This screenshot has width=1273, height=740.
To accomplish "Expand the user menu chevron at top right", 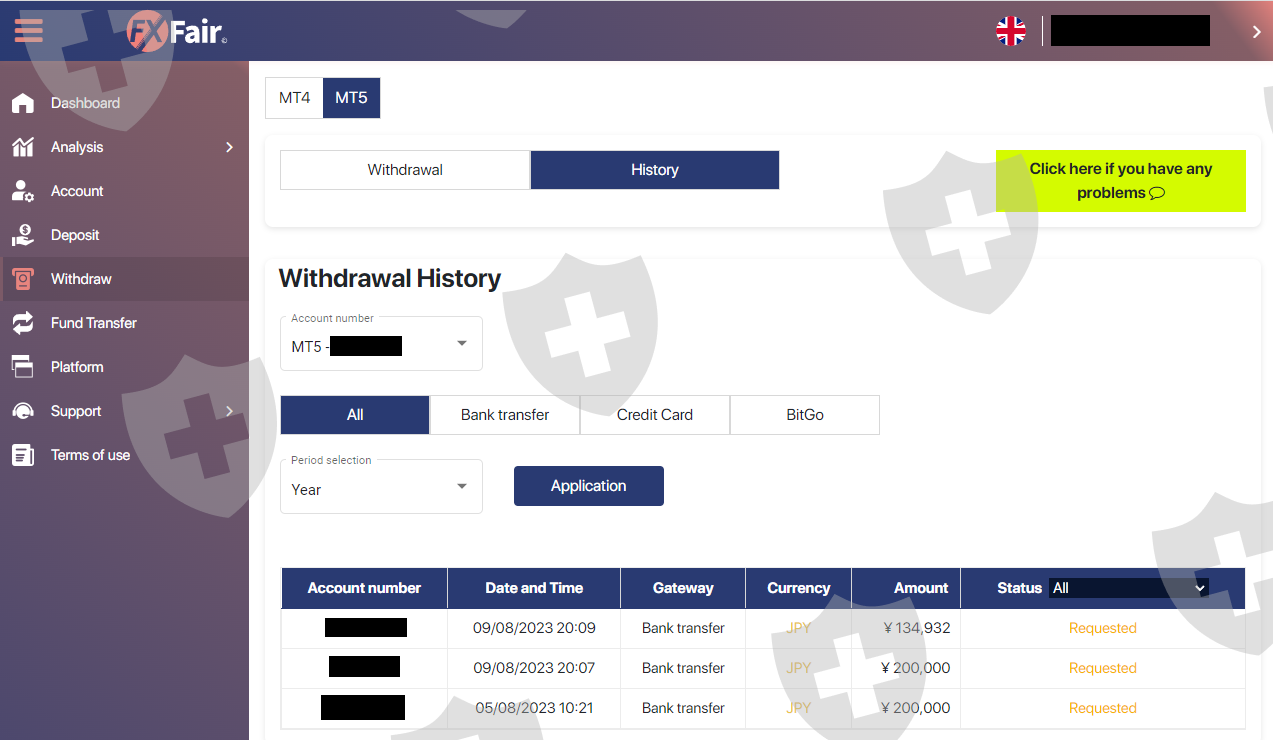I will point(1257,31).
